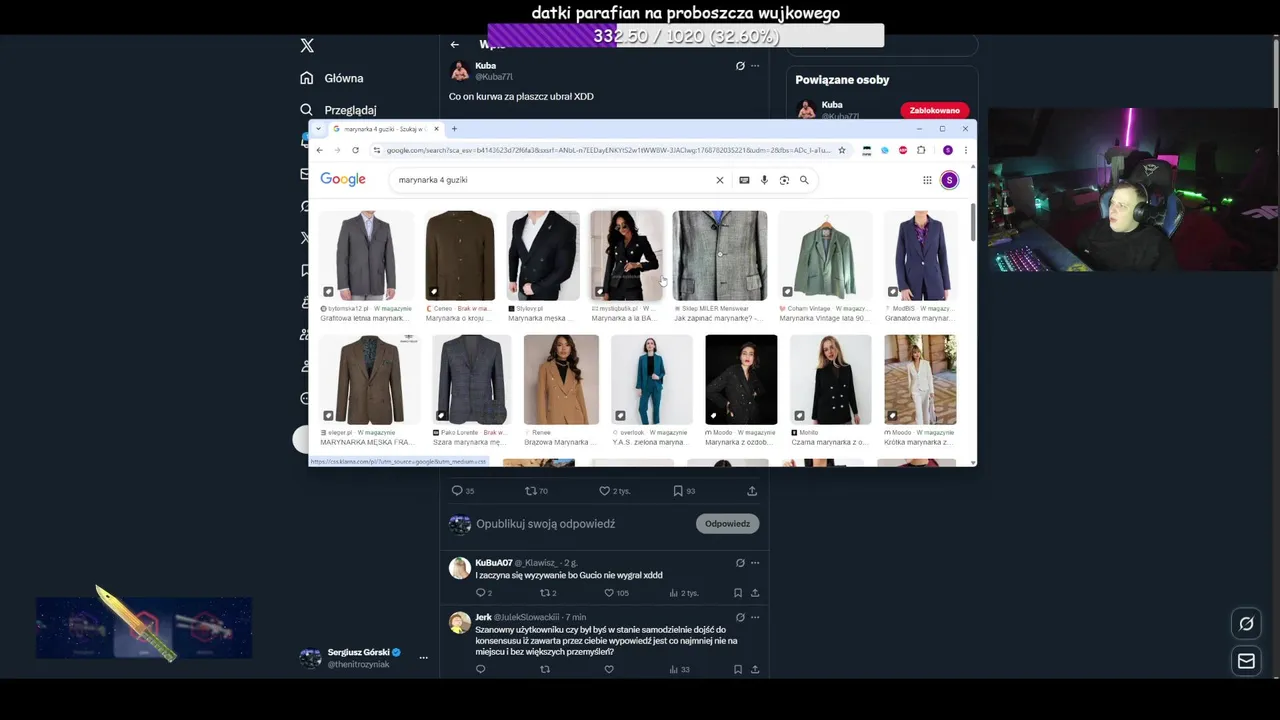Open more options on Kuba's post

click(755, 66)
